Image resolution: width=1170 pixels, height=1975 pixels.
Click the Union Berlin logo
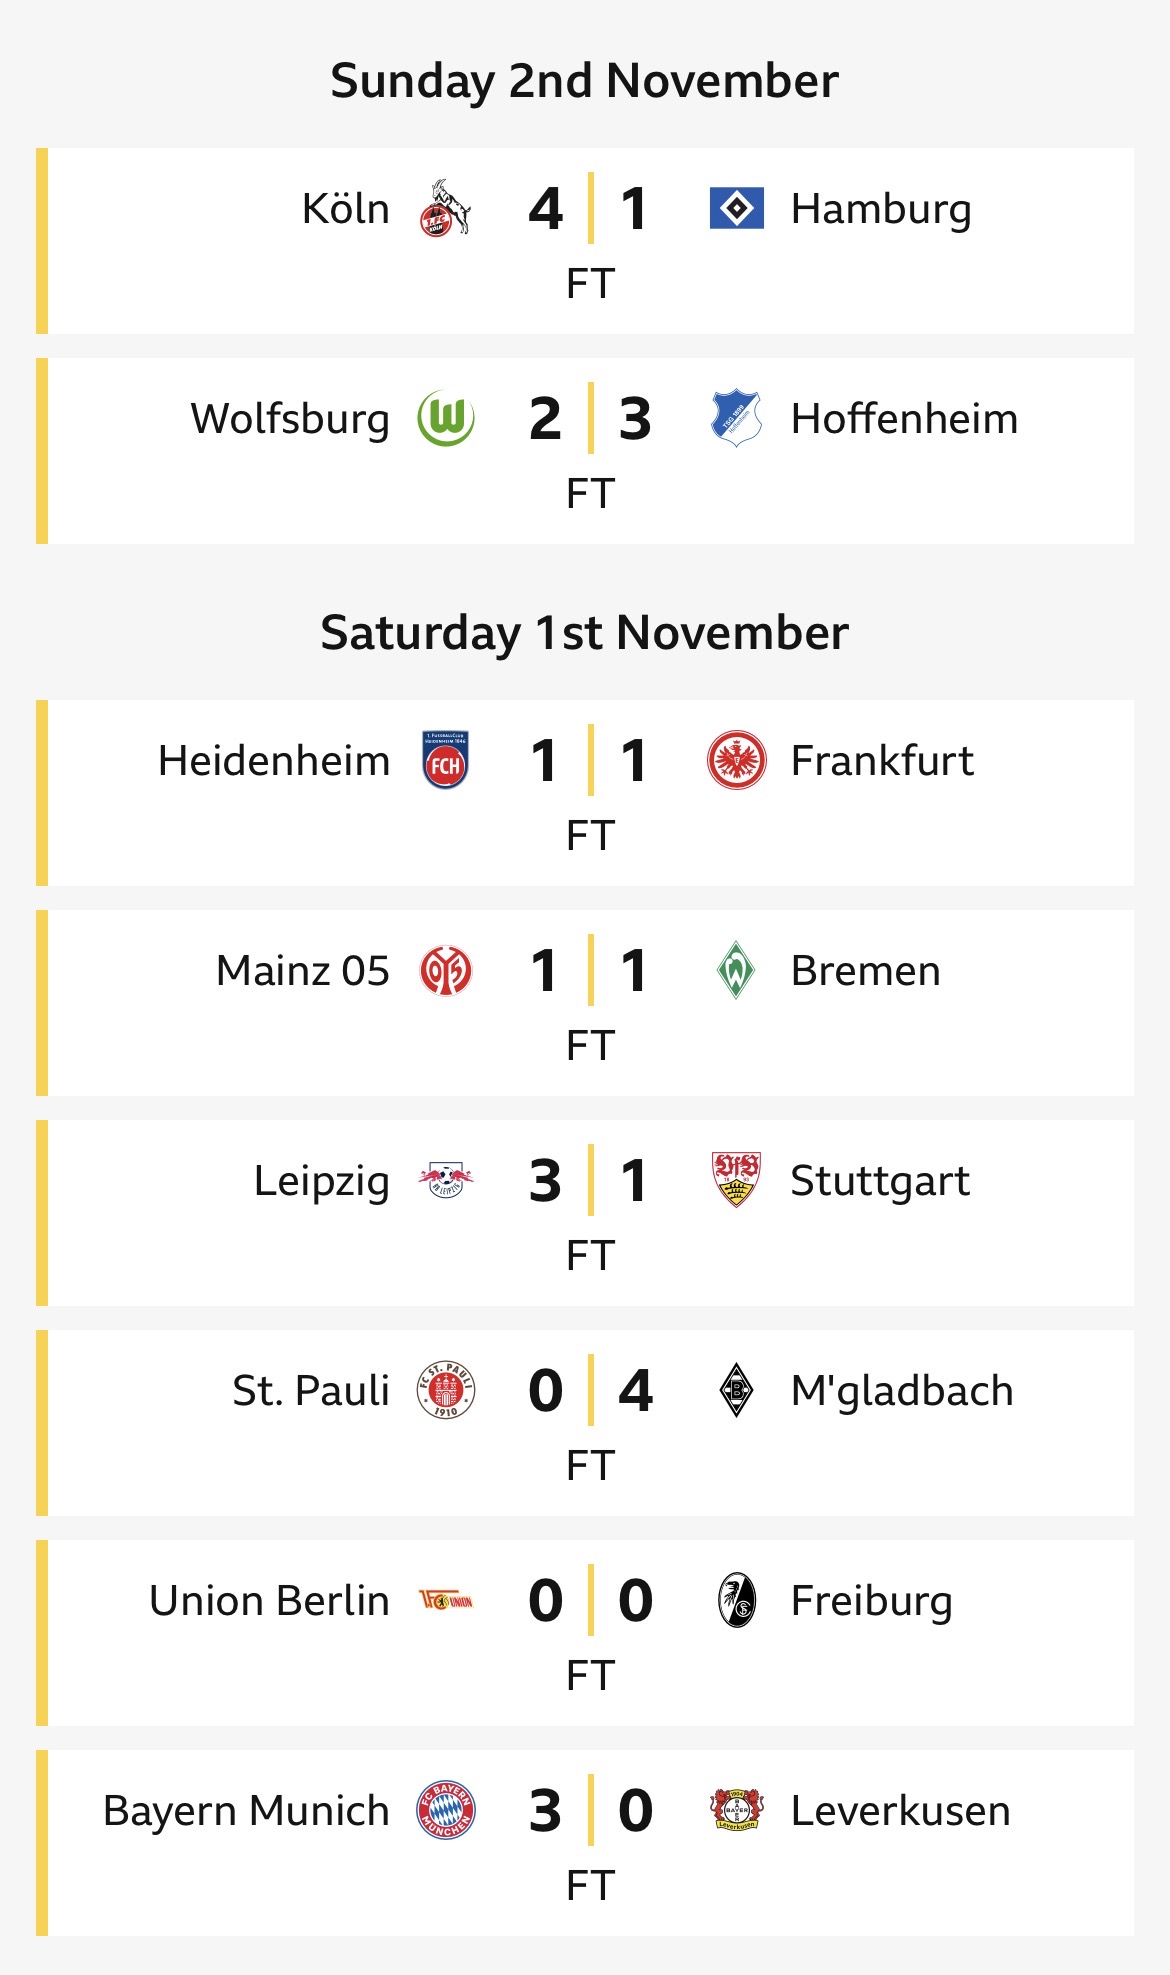[445, 1601]
